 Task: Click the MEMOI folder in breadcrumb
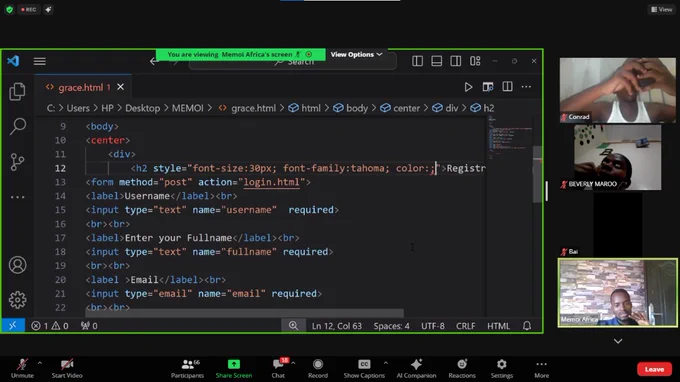point(187,108)
